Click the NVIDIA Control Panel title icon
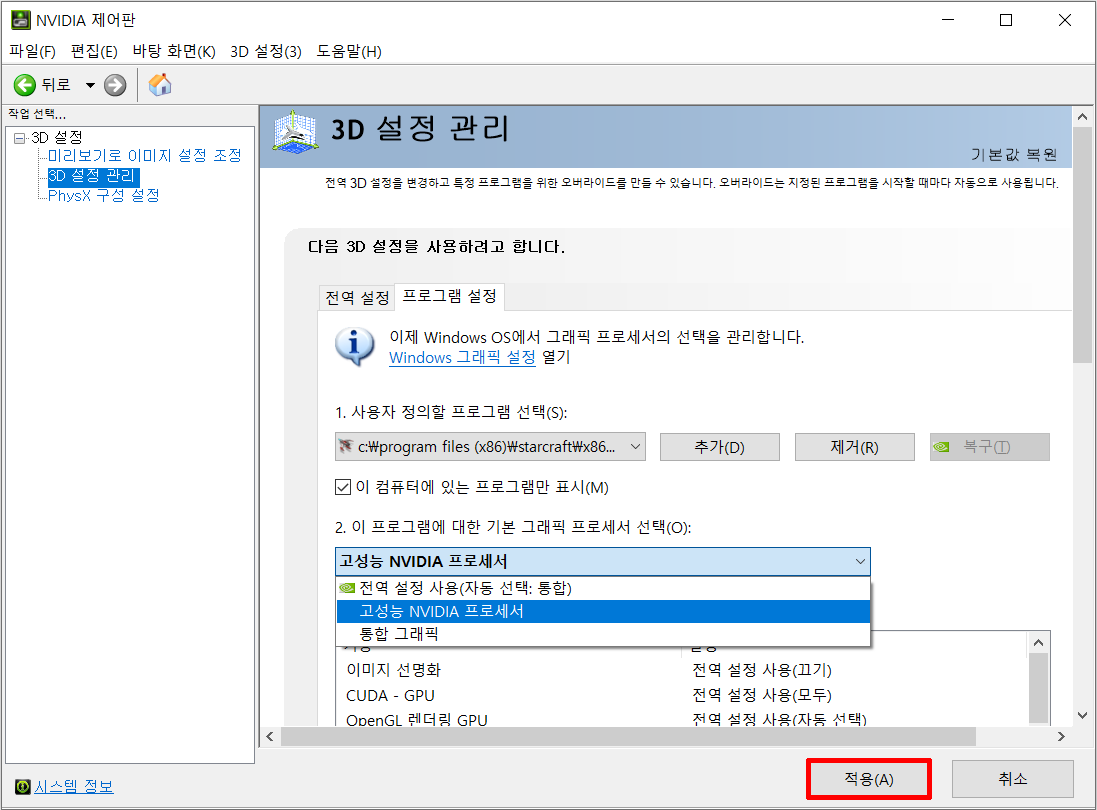Image resolution: width=1097 pixels, height=810 pixels. (21, 20)
